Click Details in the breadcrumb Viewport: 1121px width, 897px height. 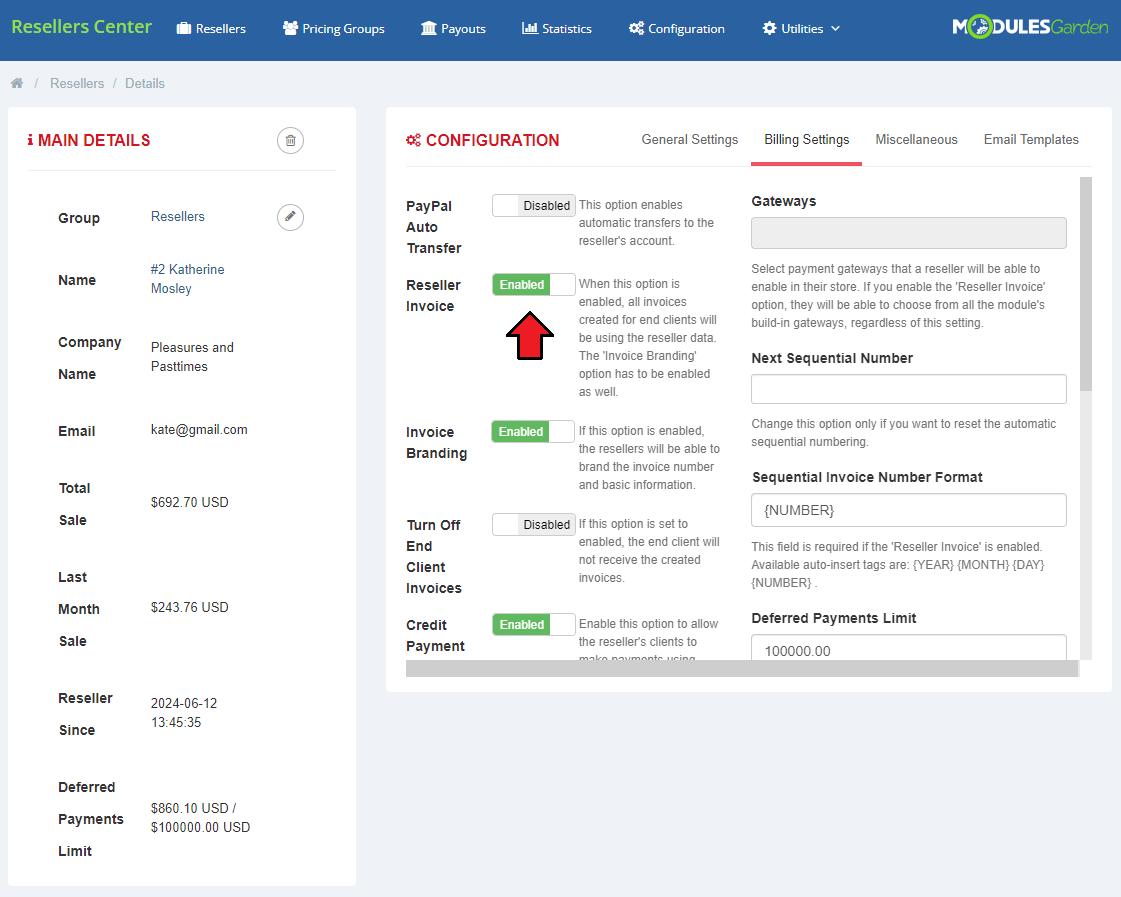145,84
